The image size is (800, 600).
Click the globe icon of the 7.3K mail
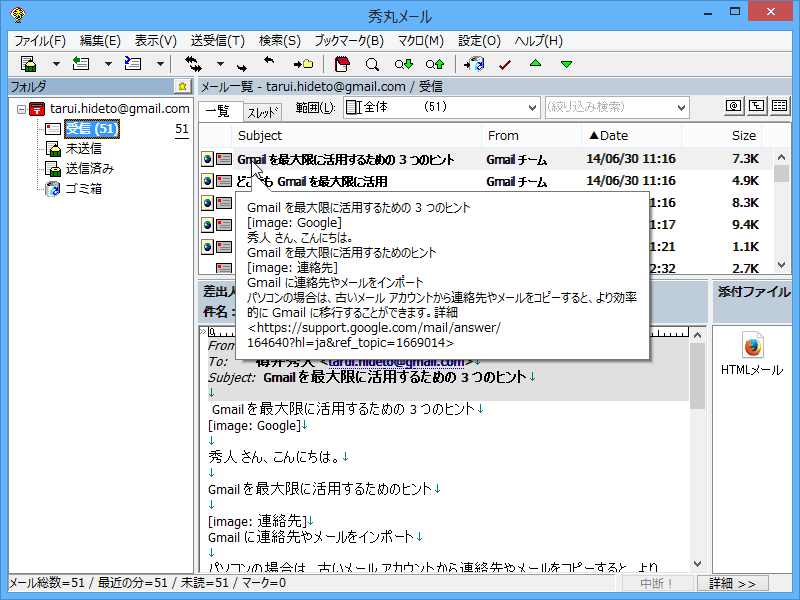pos(207,159)
